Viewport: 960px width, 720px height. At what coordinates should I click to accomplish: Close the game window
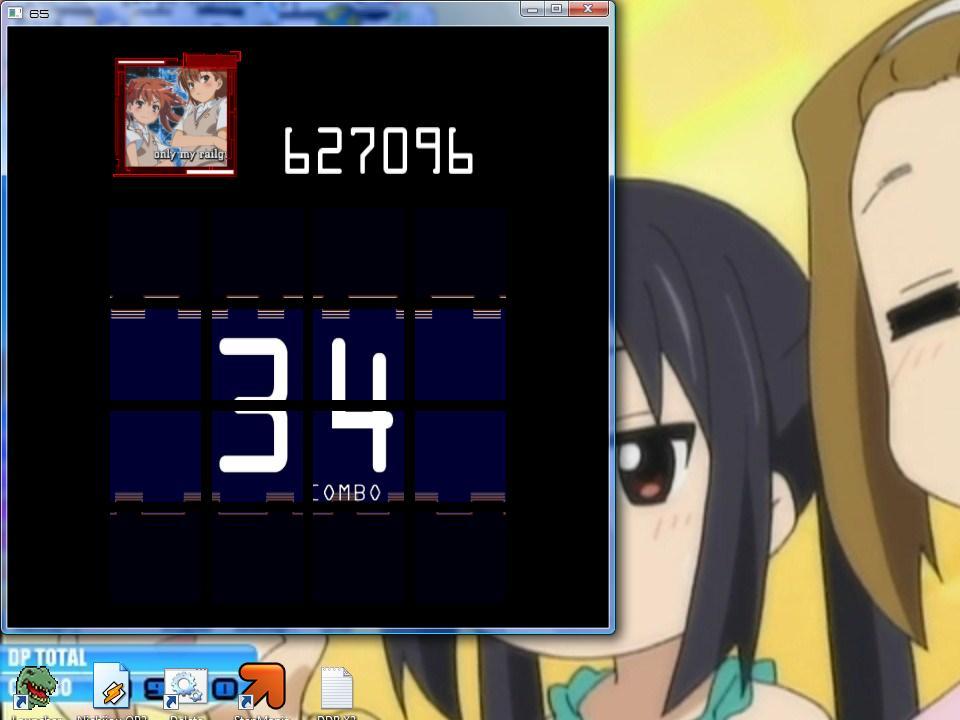click(588, 9)
